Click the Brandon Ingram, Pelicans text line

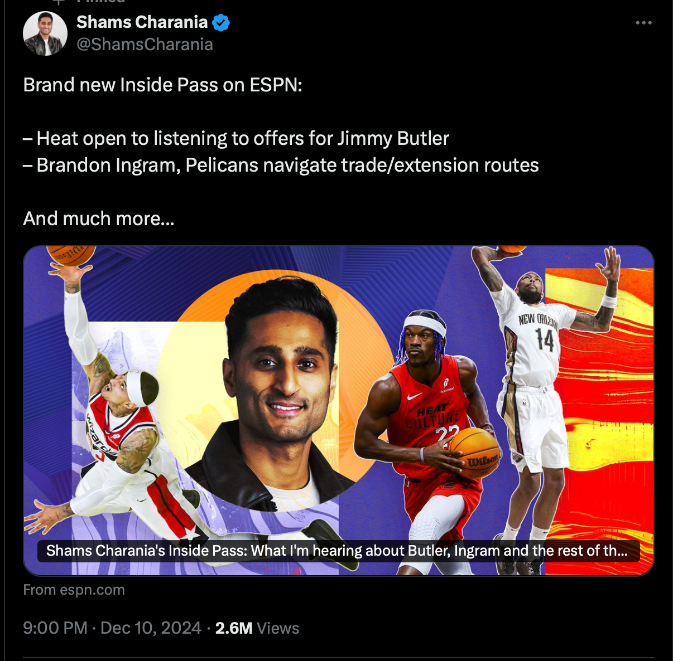pyautogui.click(x=281, y=166)
